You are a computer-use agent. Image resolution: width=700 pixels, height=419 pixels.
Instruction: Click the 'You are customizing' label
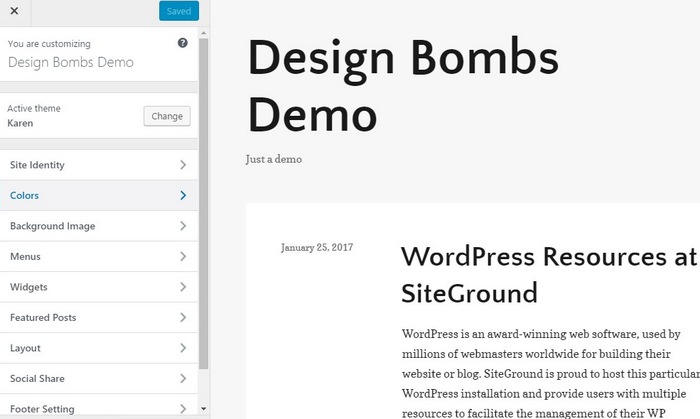pos(49,44)
